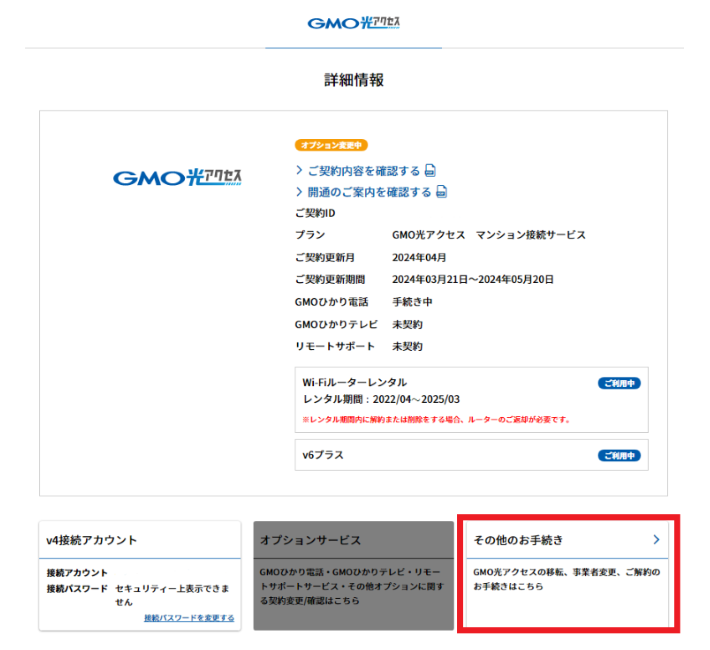Click the ご利用中 badge on the v6プラス row
This screenshot has height=650, width=710.
619,455
